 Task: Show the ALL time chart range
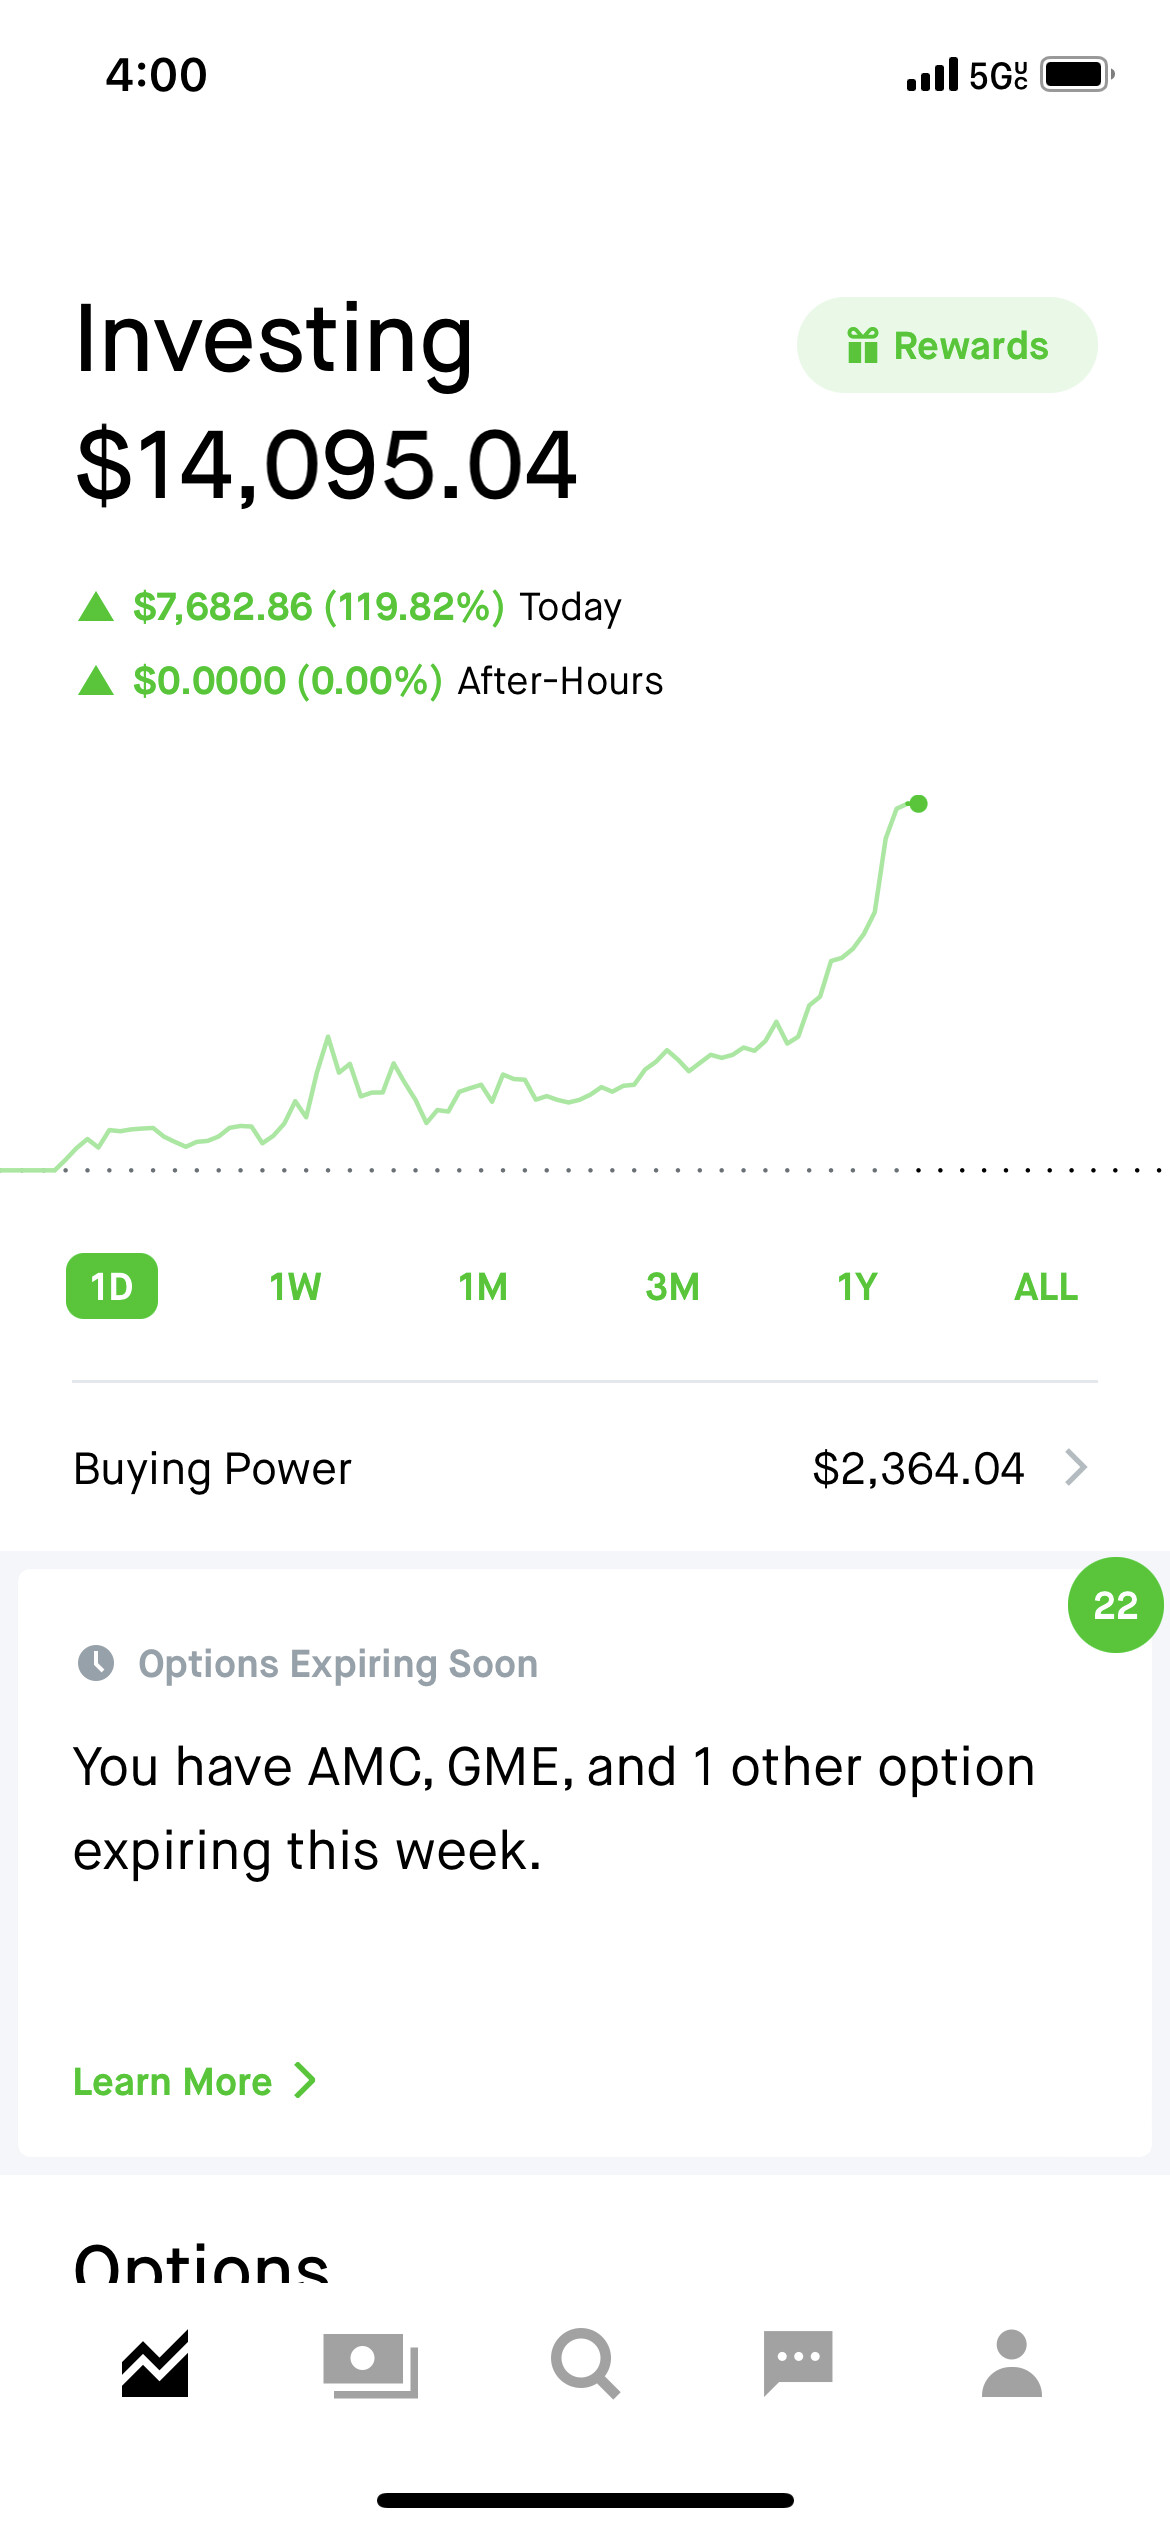tap(1046, 1287)
